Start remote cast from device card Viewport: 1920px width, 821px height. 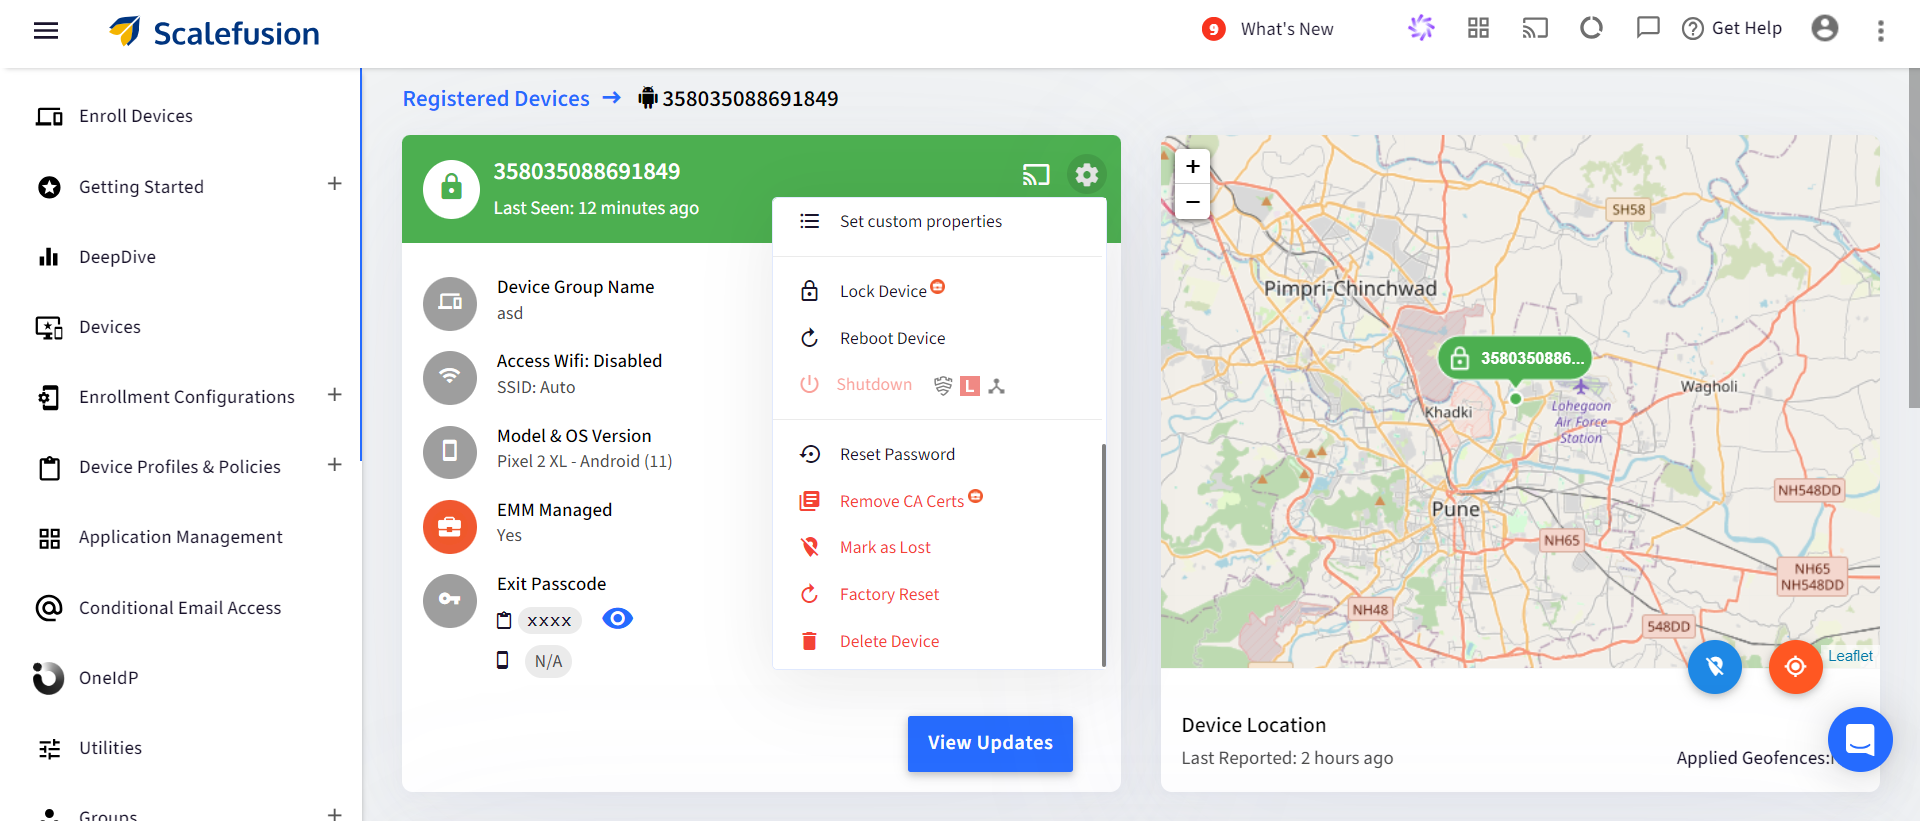point(1036,175)
